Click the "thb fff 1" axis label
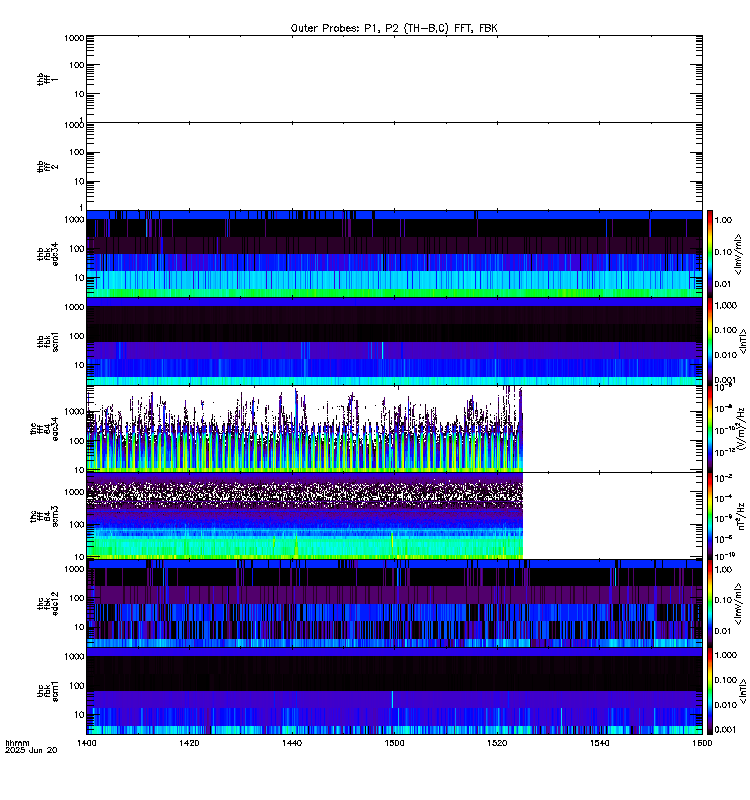Screen dimensions: 750x800 (47, 79)
